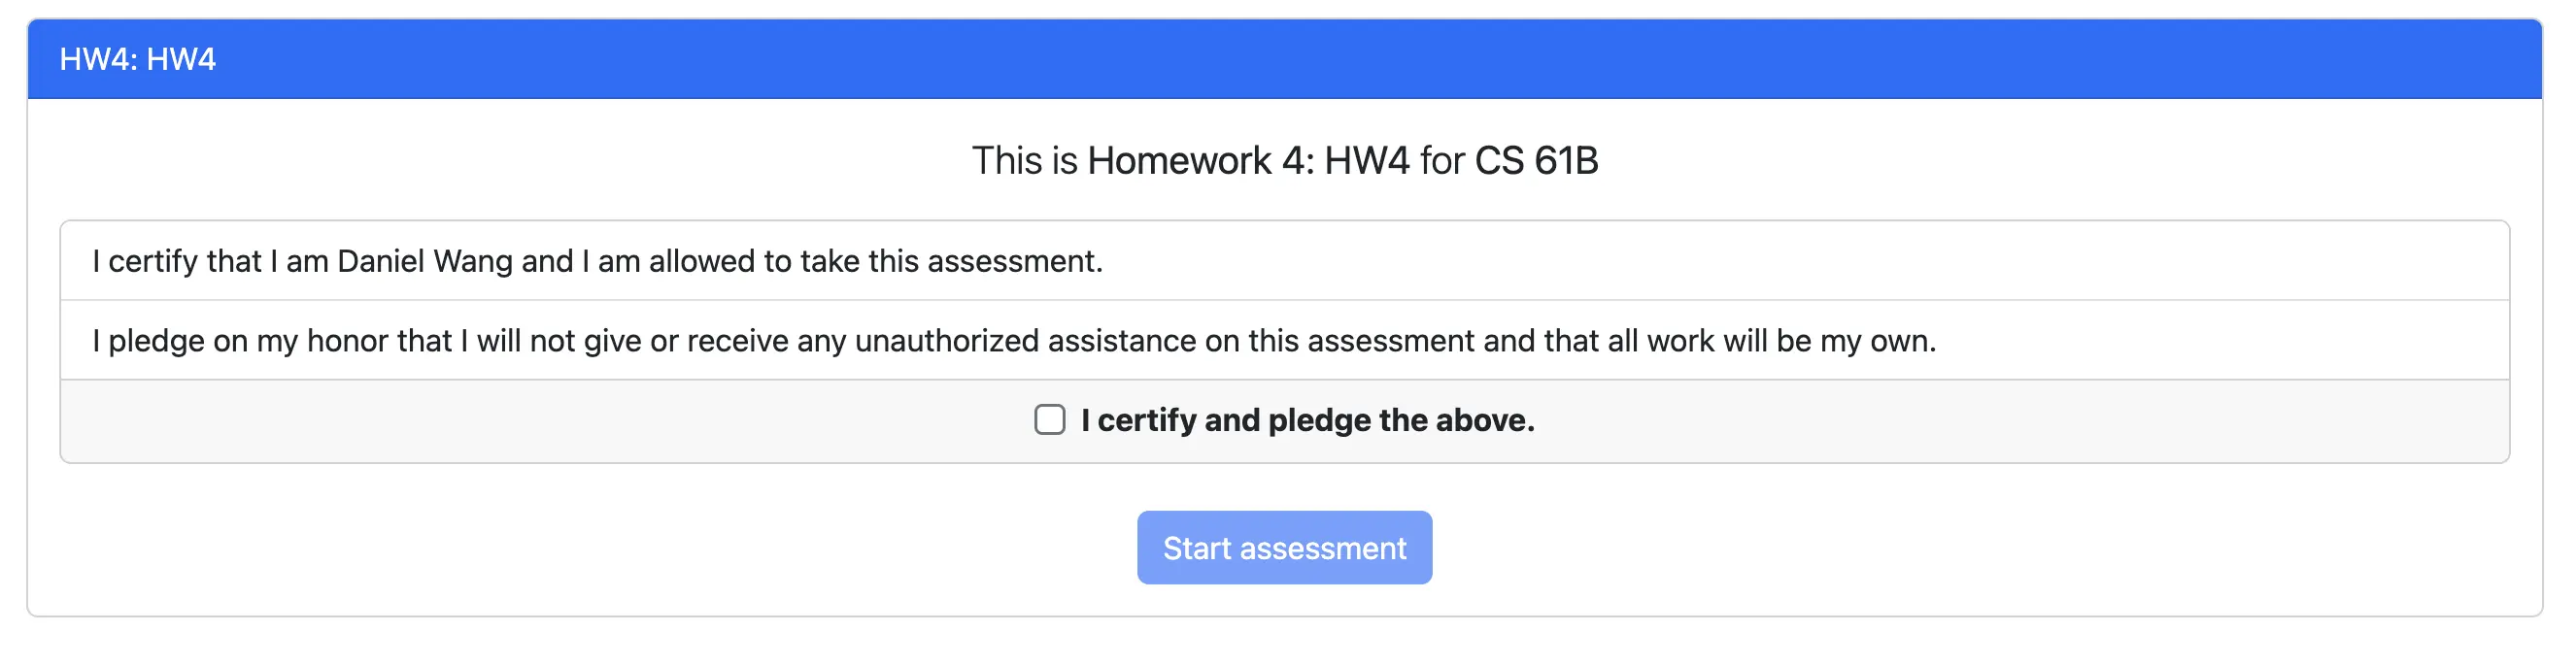Check the certify and pledge checkbox

[x=1049, y=420]
